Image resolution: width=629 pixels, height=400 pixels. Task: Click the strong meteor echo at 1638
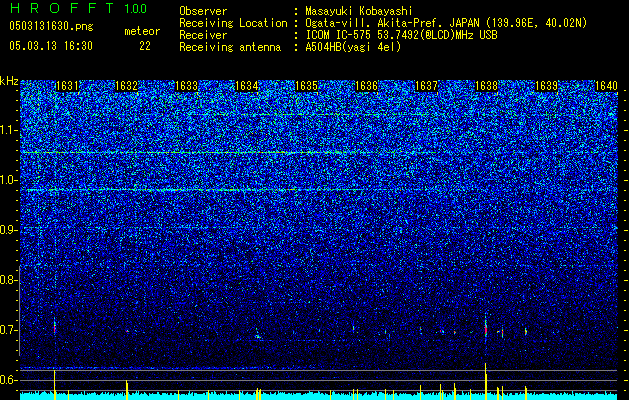coord(486,329)
